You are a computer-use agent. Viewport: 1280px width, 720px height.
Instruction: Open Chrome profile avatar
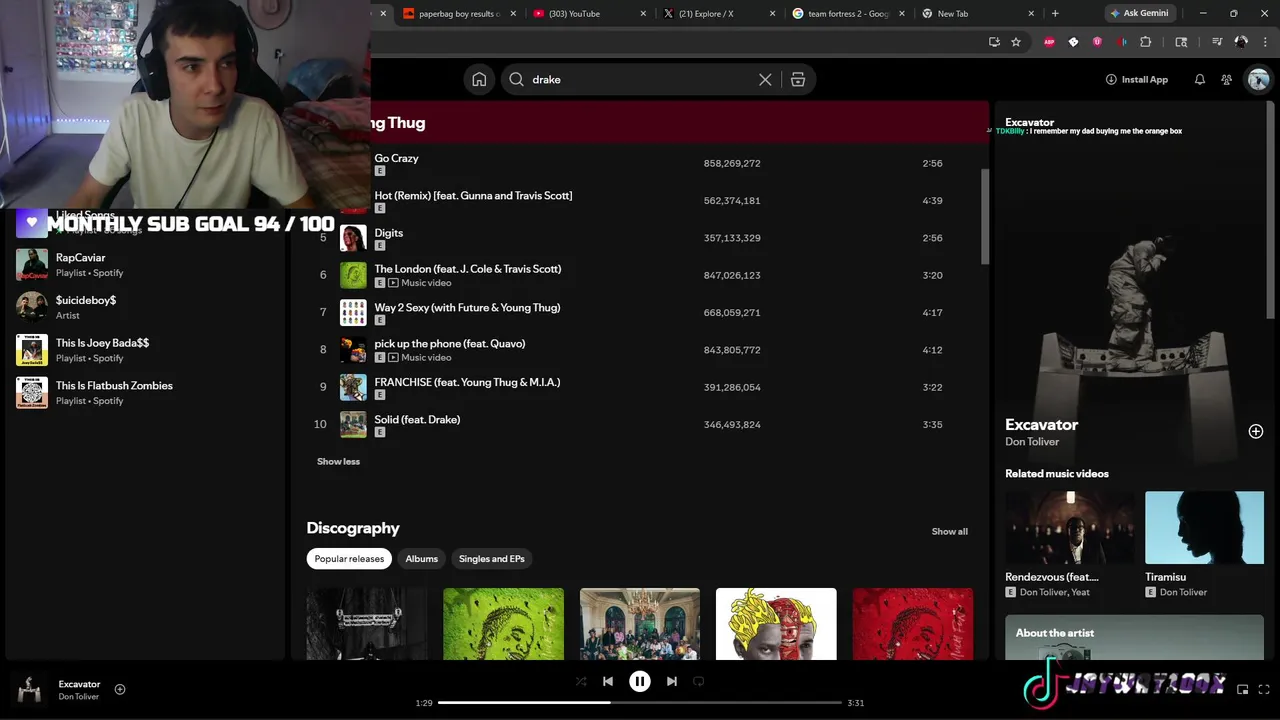coord(1241,42)
